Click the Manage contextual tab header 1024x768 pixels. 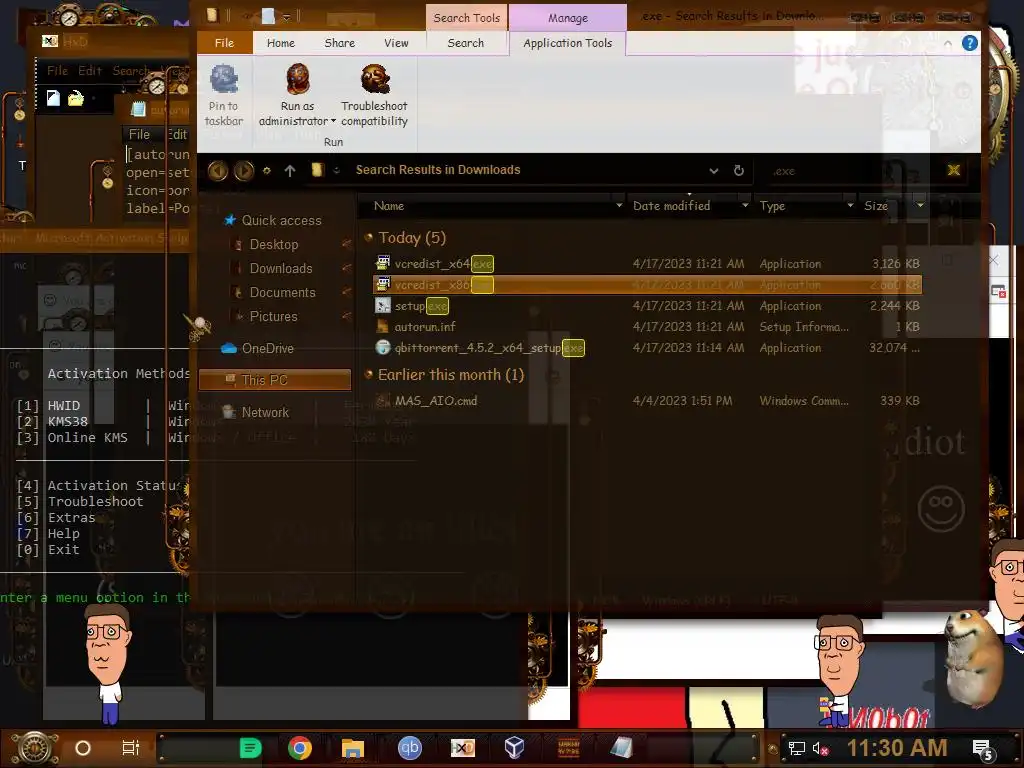coord(568,18)
